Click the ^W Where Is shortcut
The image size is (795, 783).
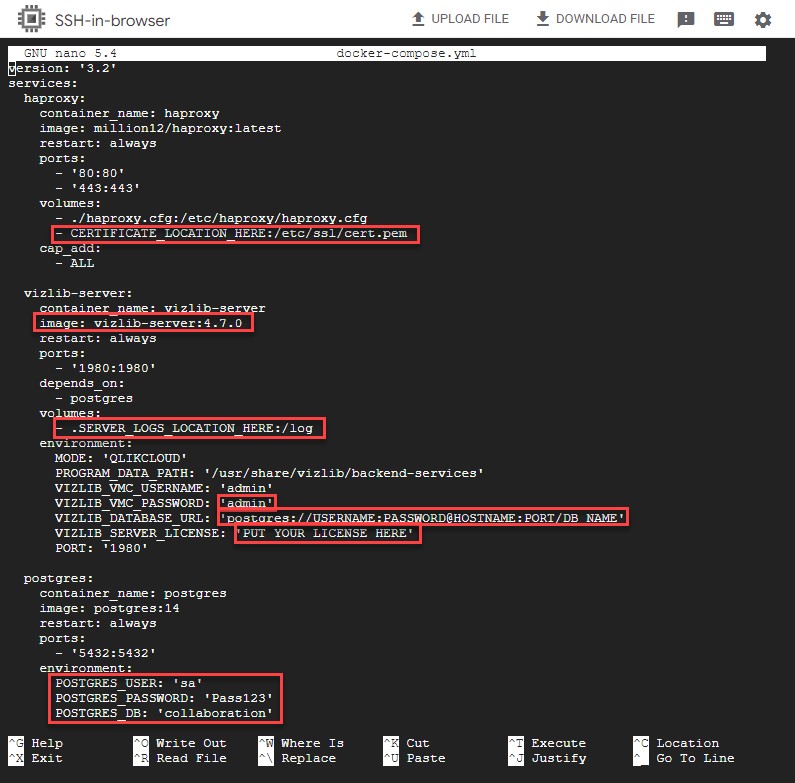(x=301, y=743)
